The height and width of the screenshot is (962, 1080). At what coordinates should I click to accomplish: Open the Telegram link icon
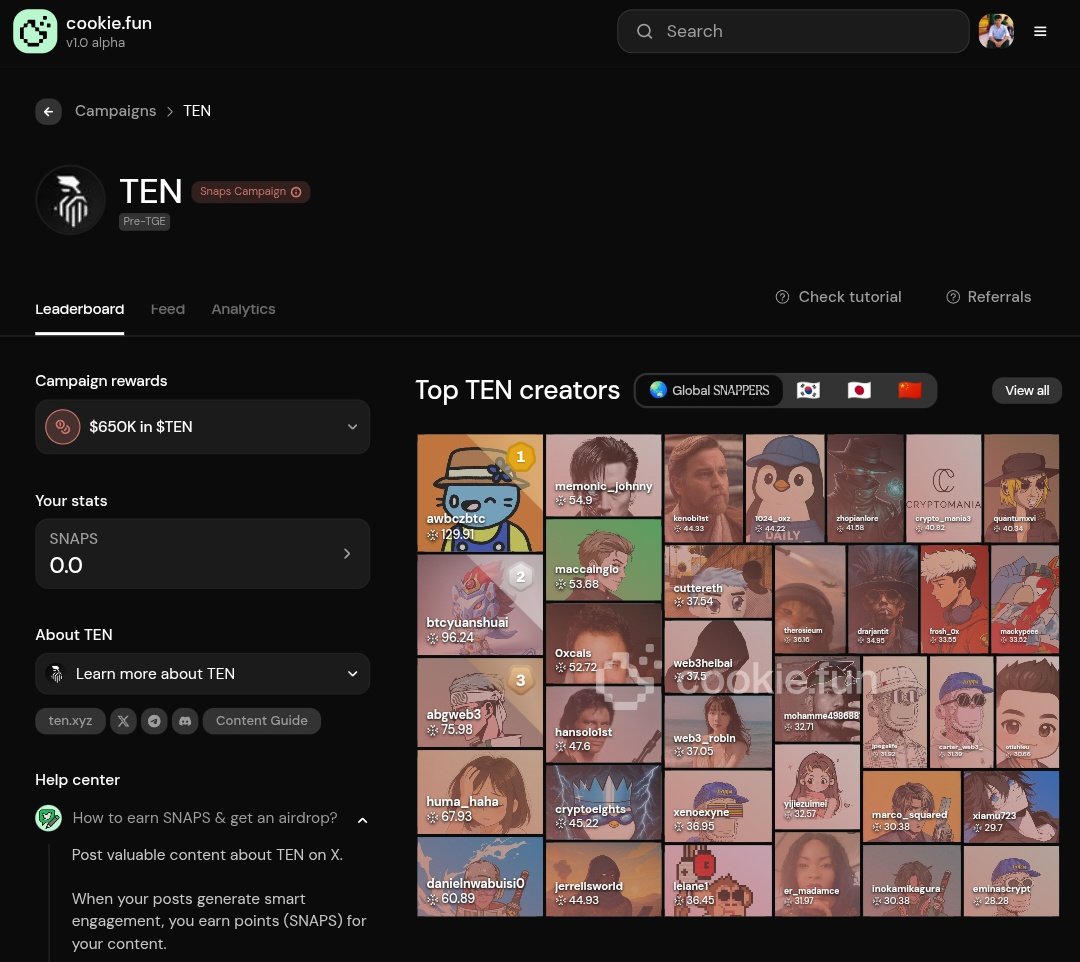(x=154, y=721)
